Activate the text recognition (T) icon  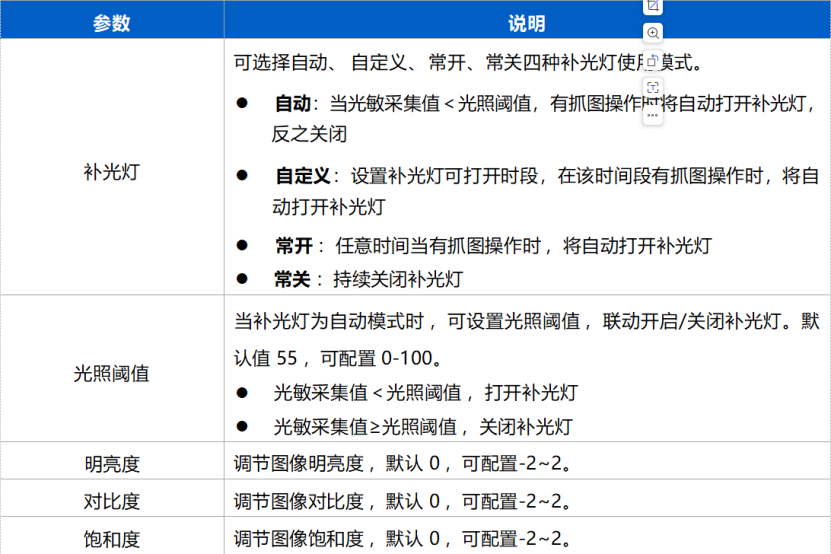[653, 87]
